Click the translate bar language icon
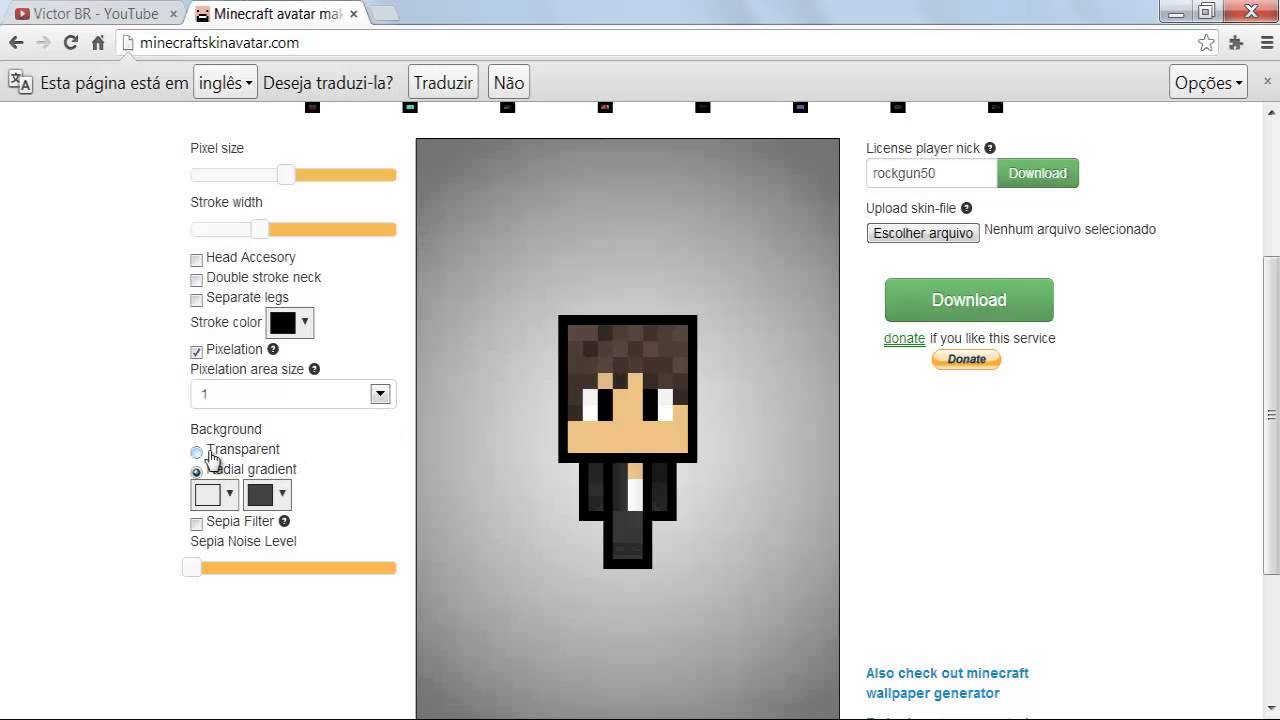Screen dimensions: 1280x720 (x=21, y=83)
